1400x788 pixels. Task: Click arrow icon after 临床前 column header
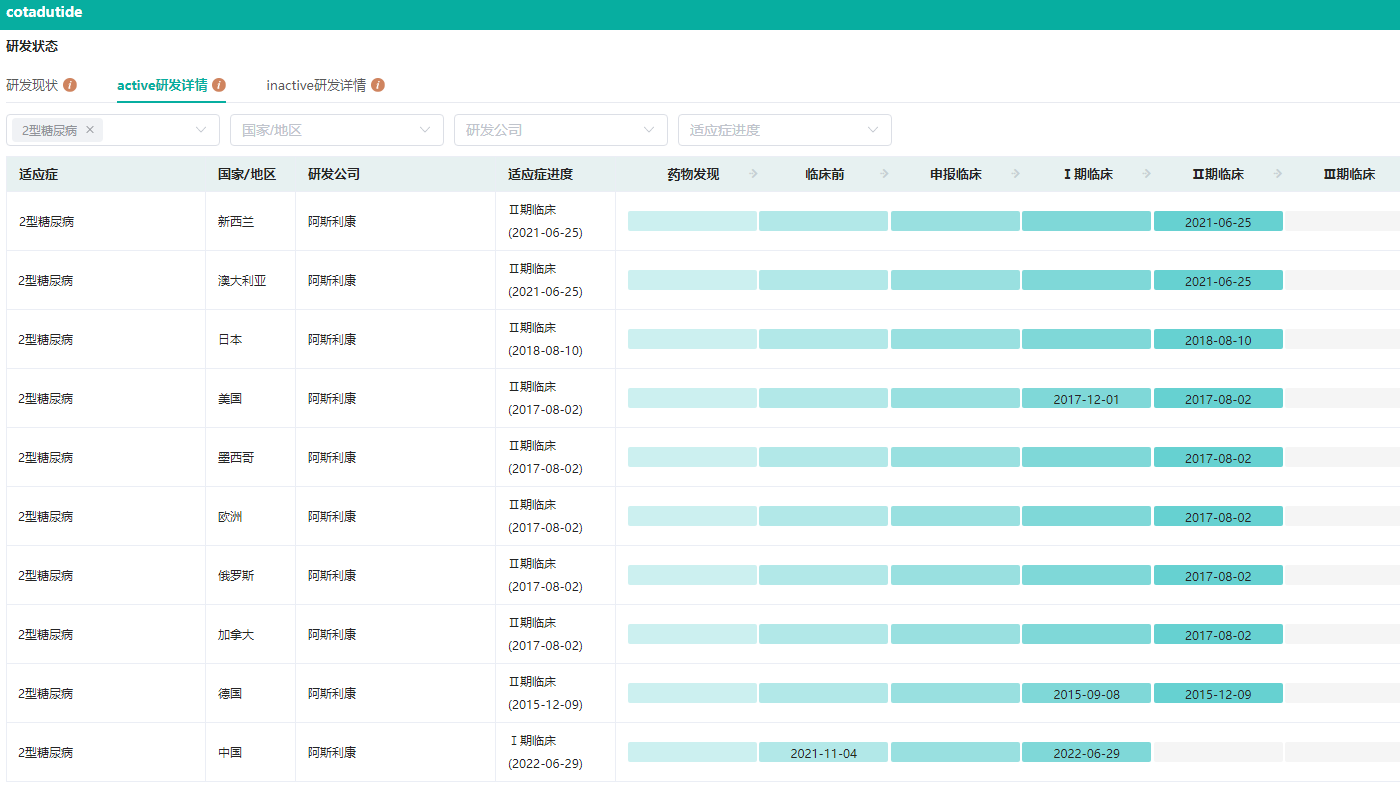[884, 174]
